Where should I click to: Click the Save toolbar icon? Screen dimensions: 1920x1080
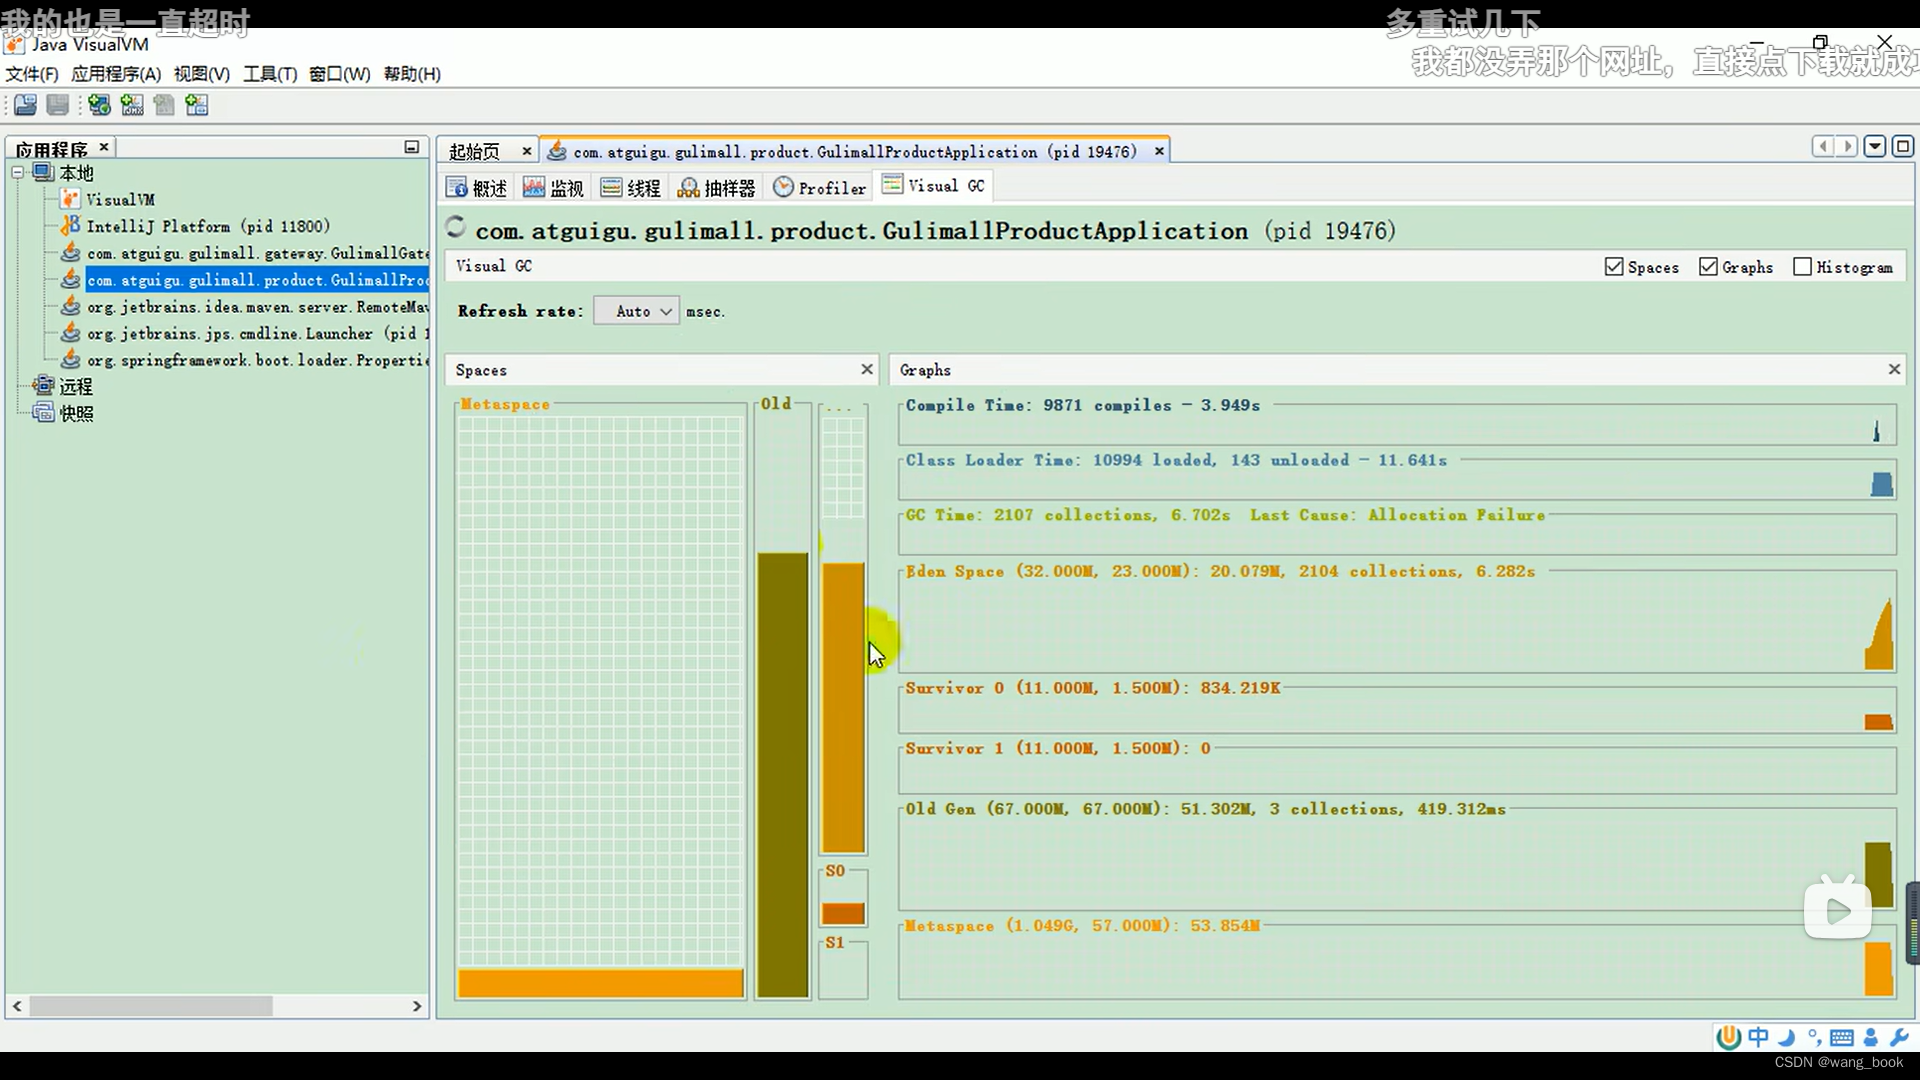(58, 105)
